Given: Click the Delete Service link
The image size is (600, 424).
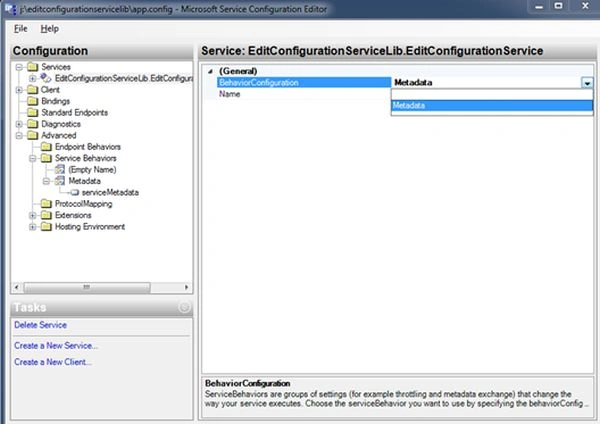Looking at the screenshot, I should coord(40,325).
